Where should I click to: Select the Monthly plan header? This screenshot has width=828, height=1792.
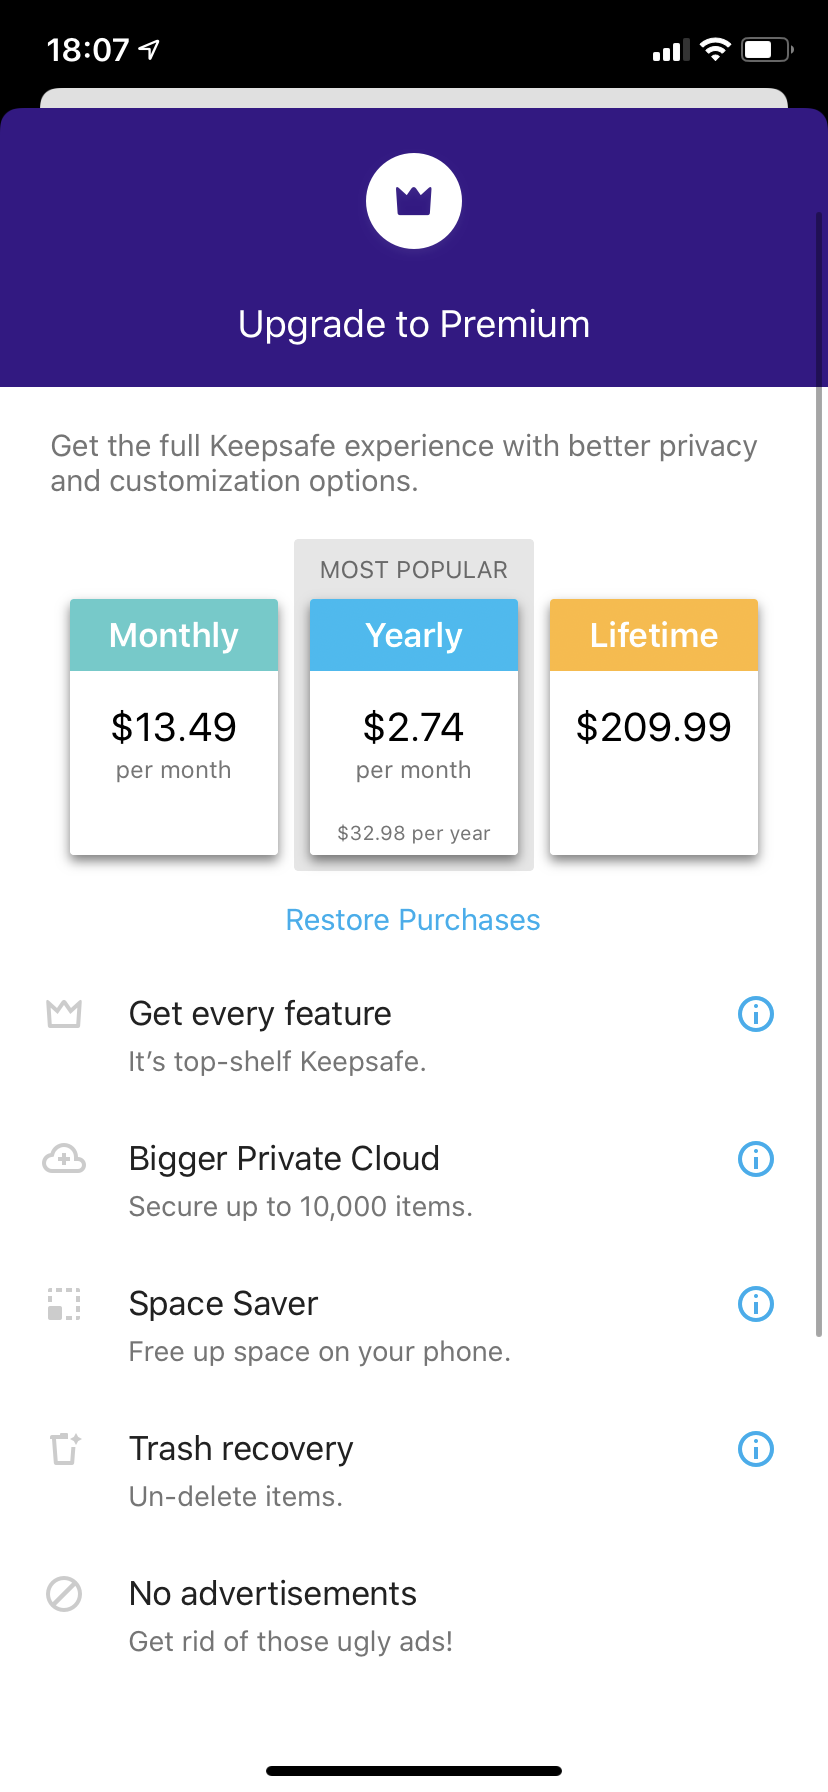click(x=174, y=635)
